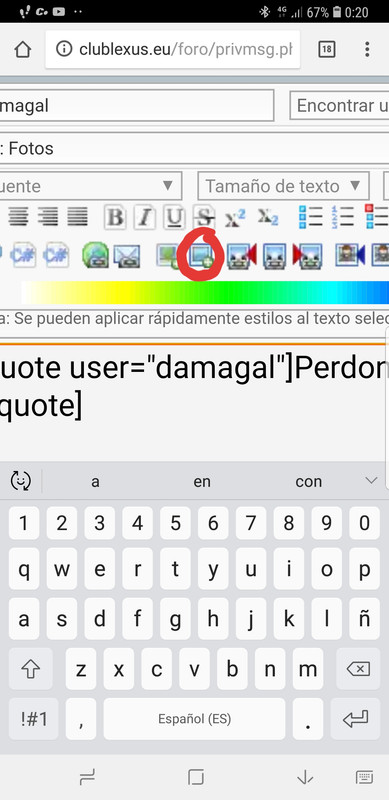Apply strikethrough with the S icon
The height and width of the screenshot is (800, 389).
tap(204, 218)
